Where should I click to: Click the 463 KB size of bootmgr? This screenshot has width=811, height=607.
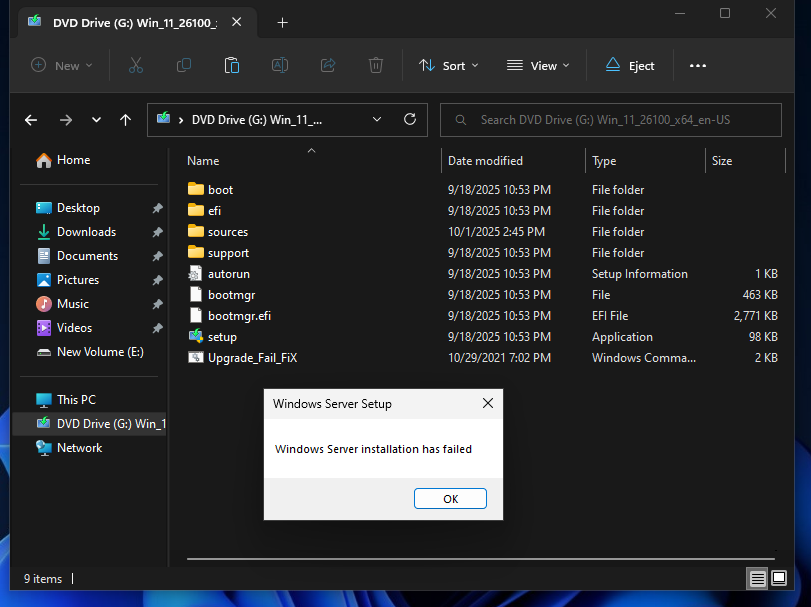click(760, 295)
